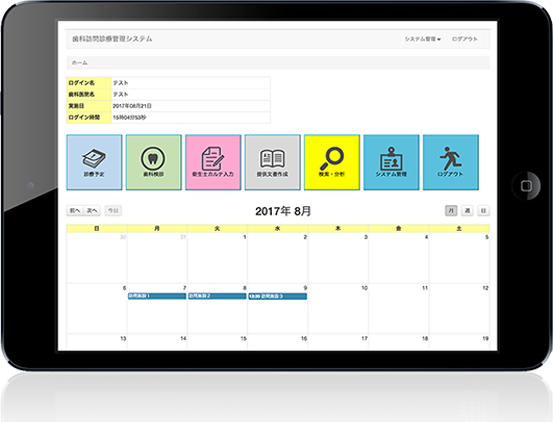Click the 火 weekday column header
Image resolution: width=553 pixels, height=422 pixels.
point(217,228)
